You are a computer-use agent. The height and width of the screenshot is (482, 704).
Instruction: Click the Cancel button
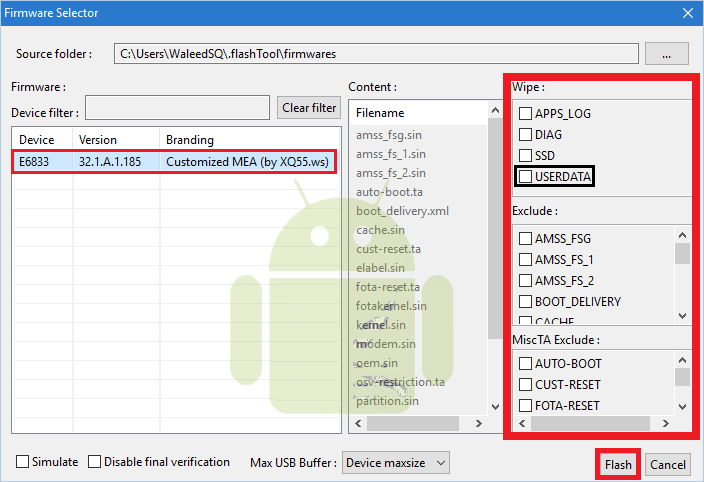tap(668, 464)
